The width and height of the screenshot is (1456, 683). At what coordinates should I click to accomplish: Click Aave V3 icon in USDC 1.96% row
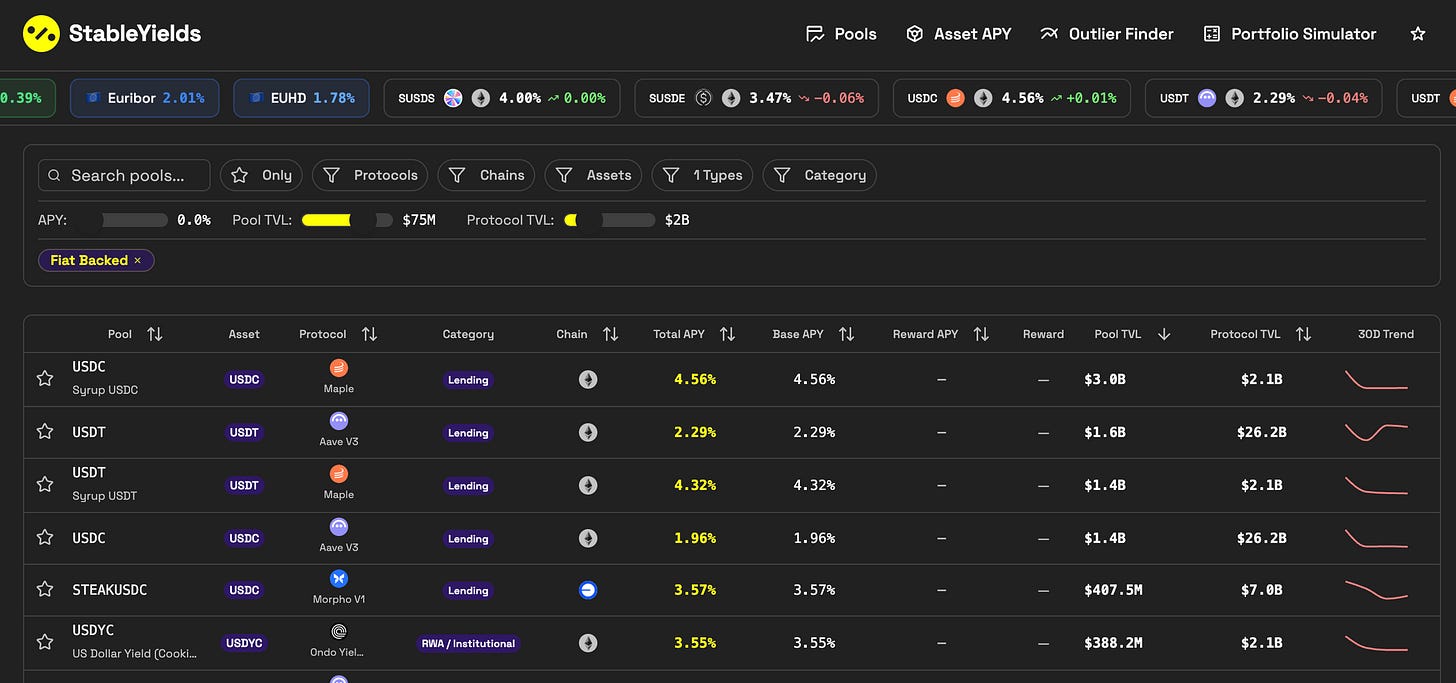339,527
